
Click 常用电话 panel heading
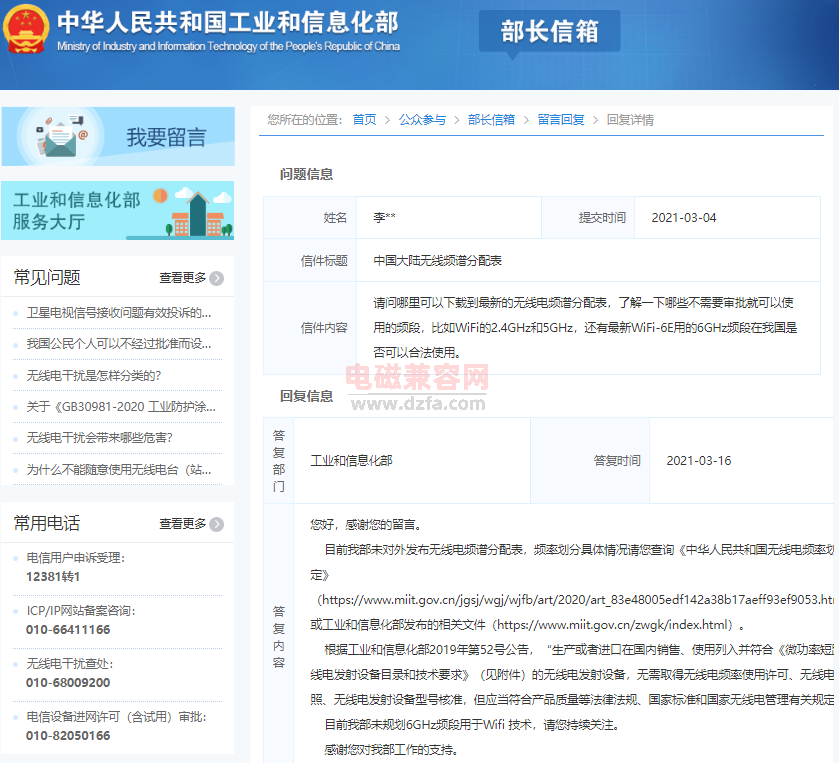tap(47, 523)
